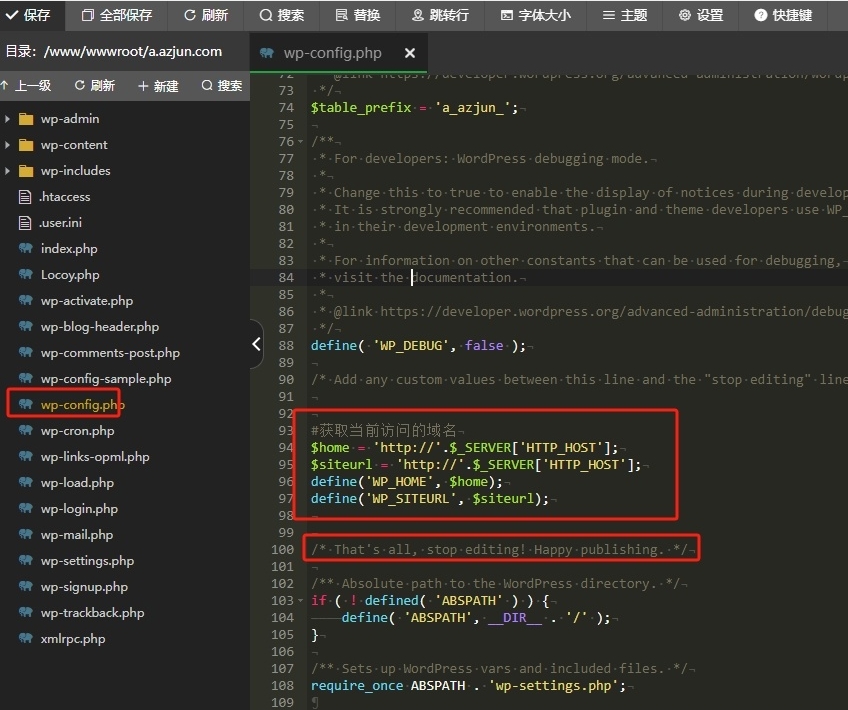Refresh the file list with the sidebar 刷新 button

click(x=95, y=85)
